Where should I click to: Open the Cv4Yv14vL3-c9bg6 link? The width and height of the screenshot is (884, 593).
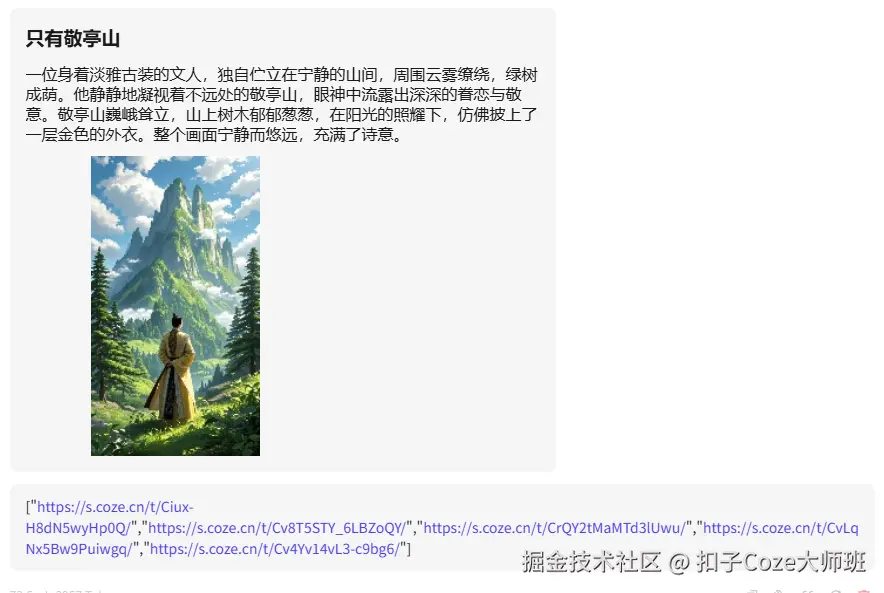277,549
